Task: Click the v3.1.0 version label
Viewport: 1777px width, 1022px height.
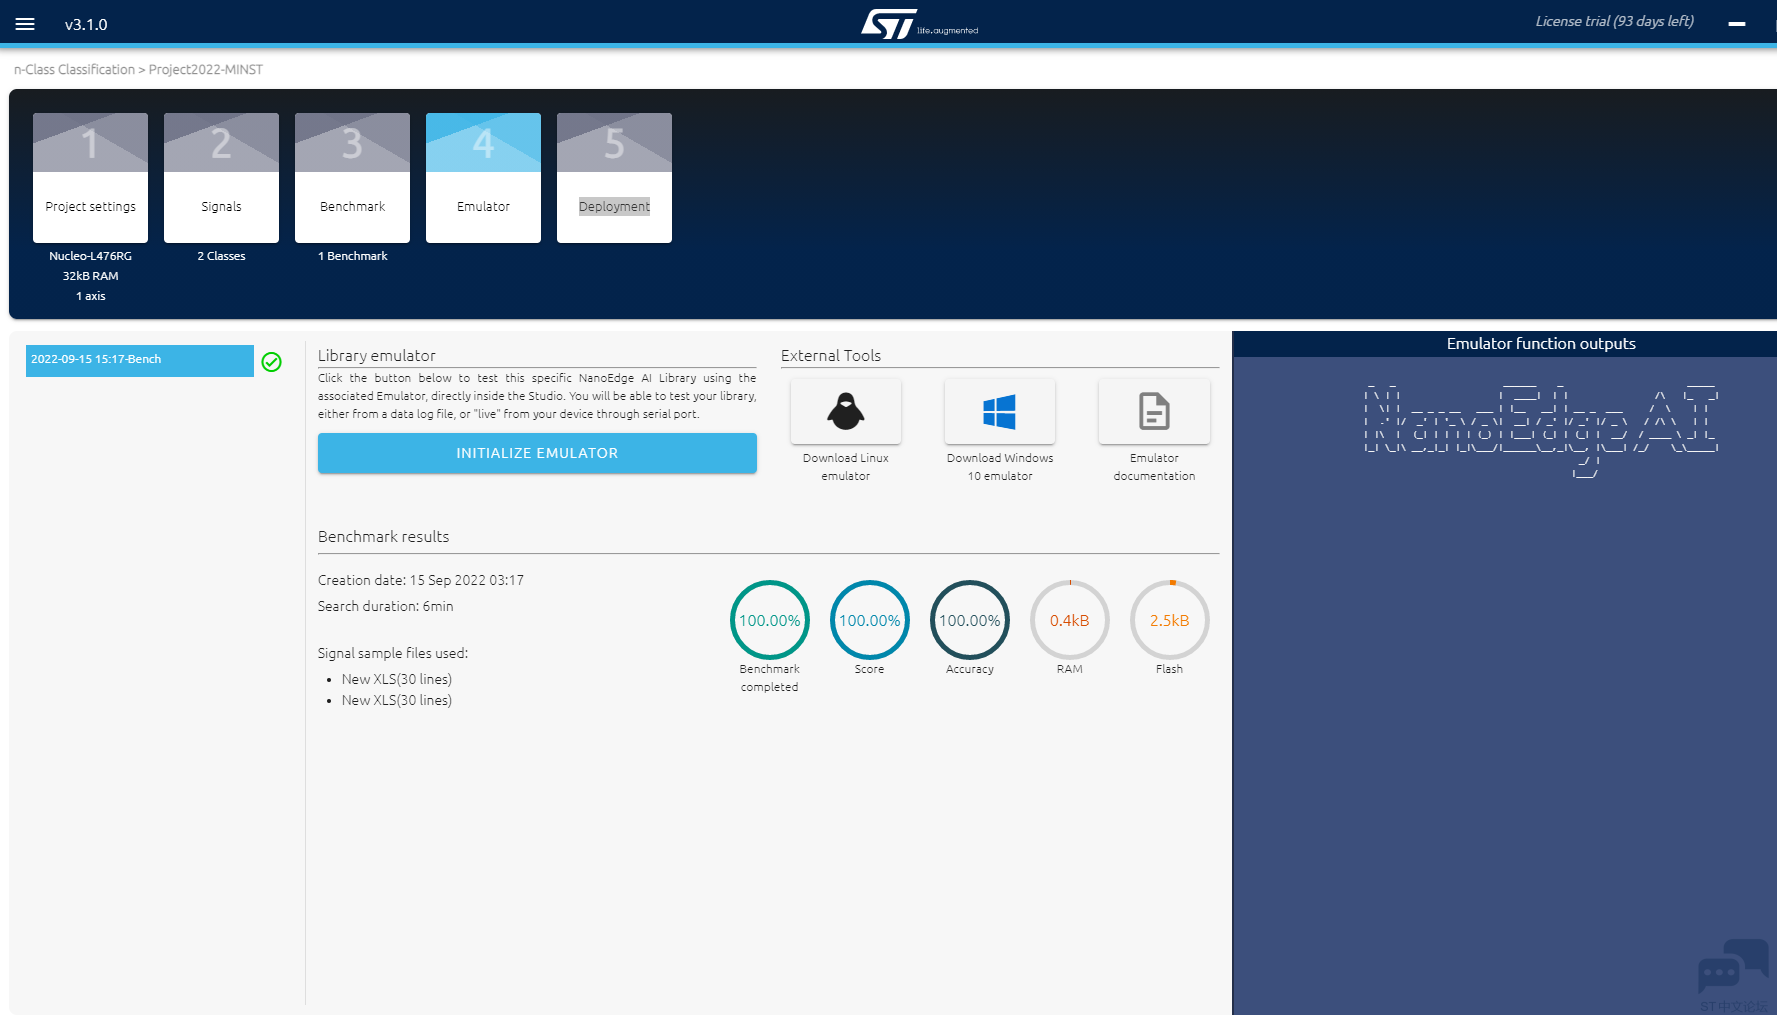Action: click(86, 25)
